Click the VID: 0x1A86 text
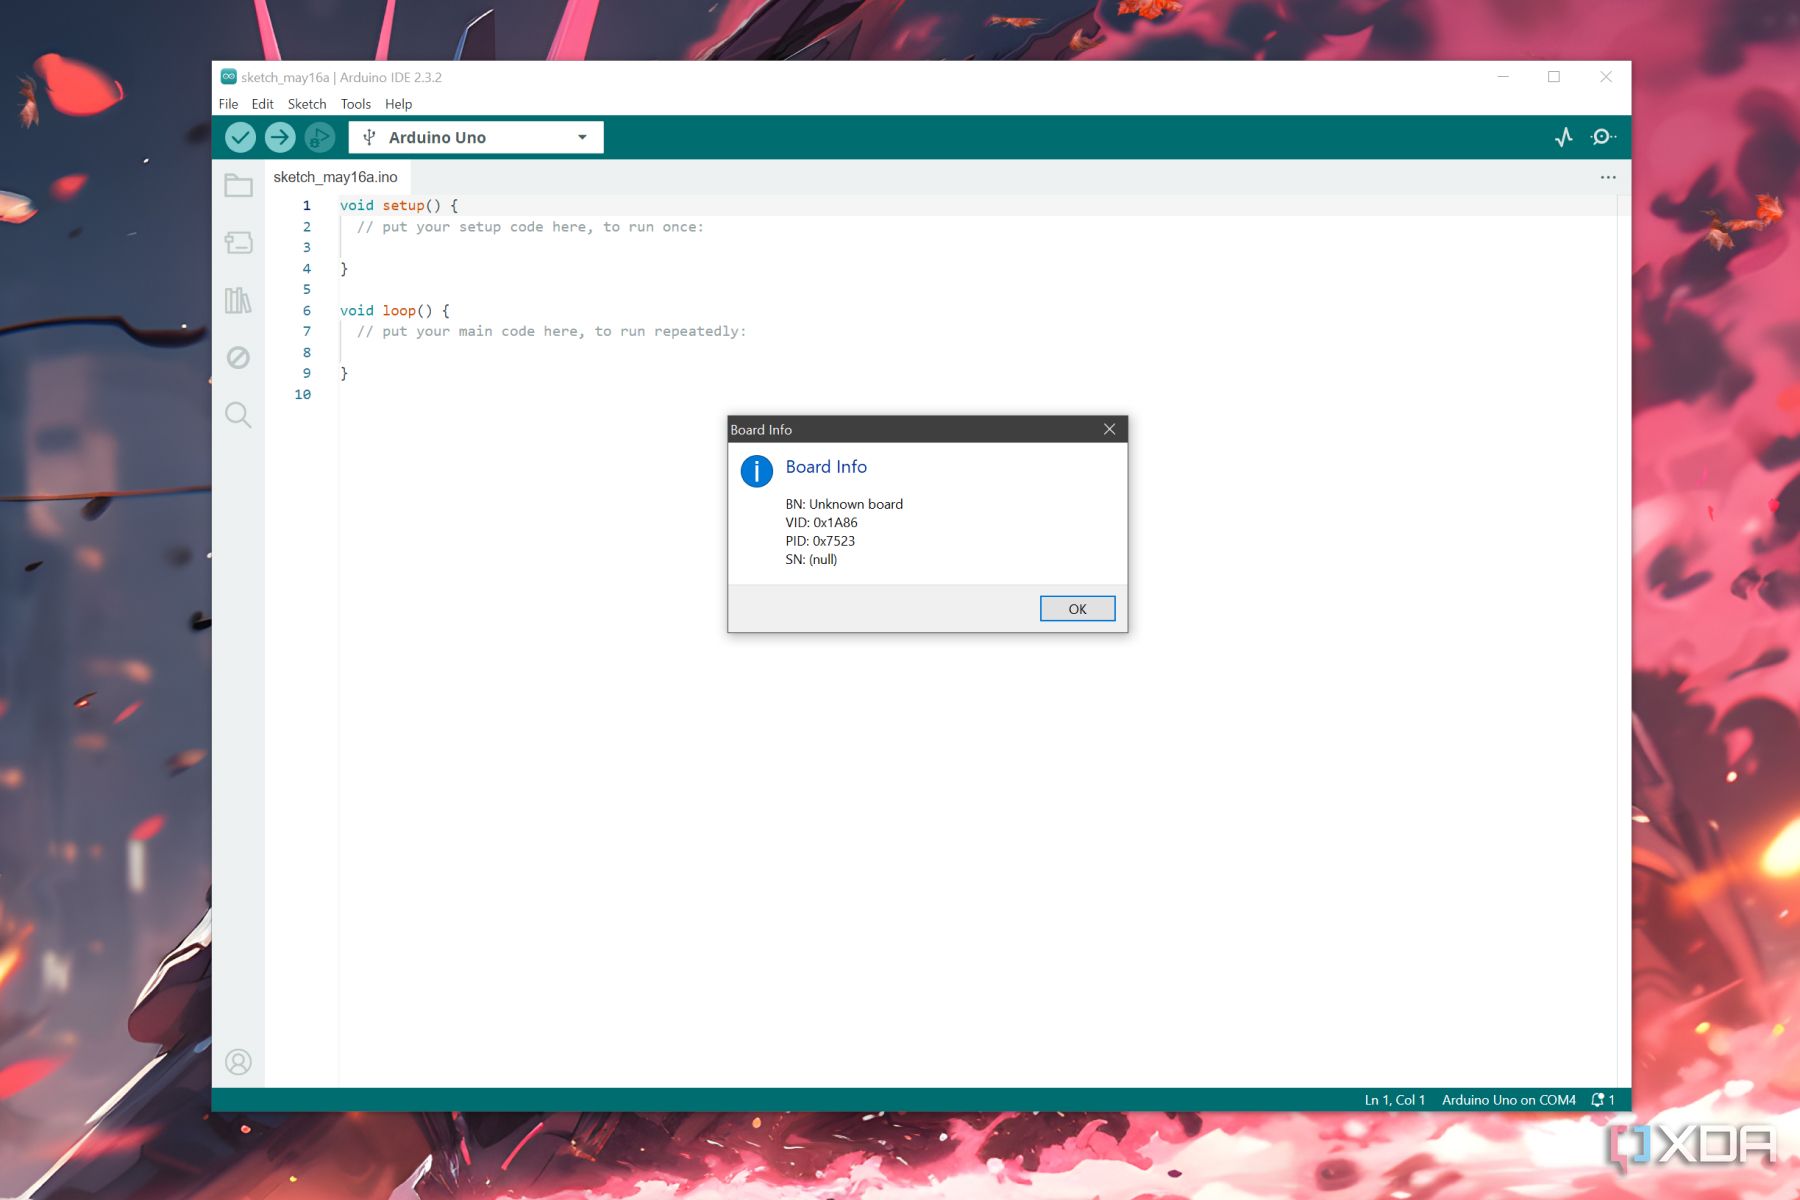1800x1200 pixels. tap(821, 522)
